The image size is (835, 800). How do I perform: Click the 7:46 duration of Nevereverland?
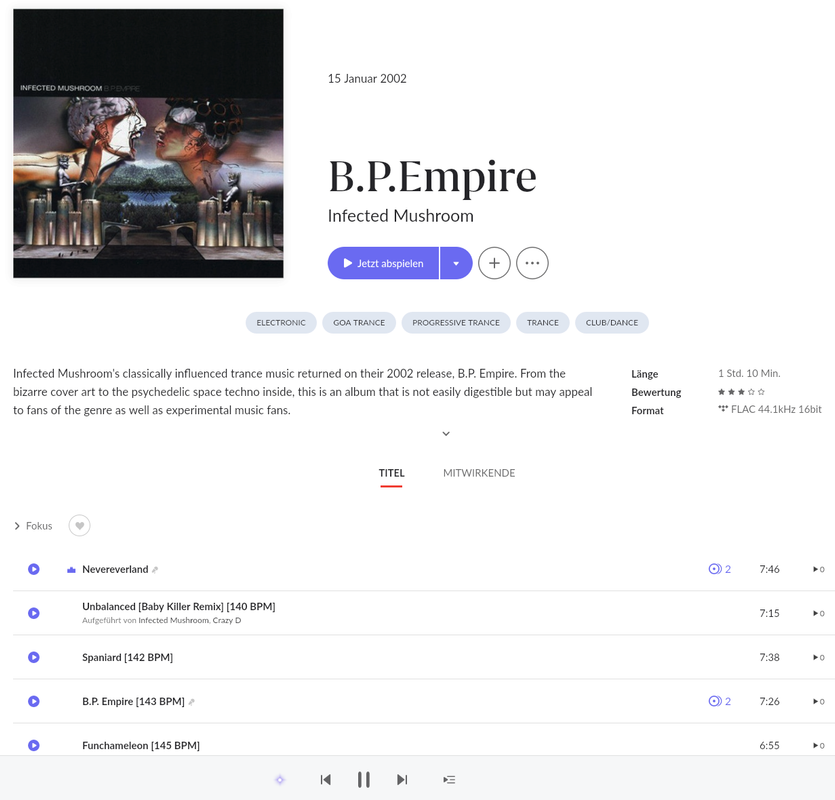[769, 569]
